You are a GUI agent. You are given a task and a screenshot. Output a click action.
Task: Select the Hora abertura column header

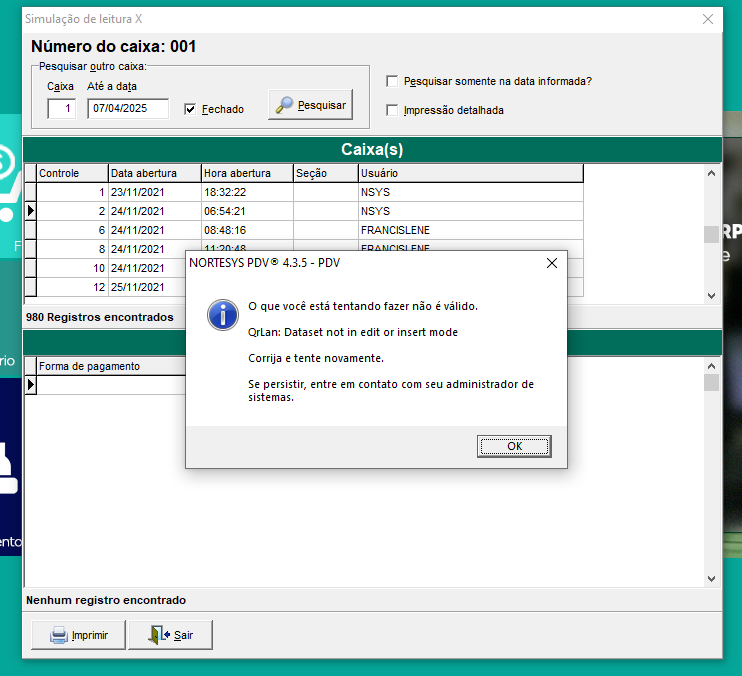click(246, 173)
